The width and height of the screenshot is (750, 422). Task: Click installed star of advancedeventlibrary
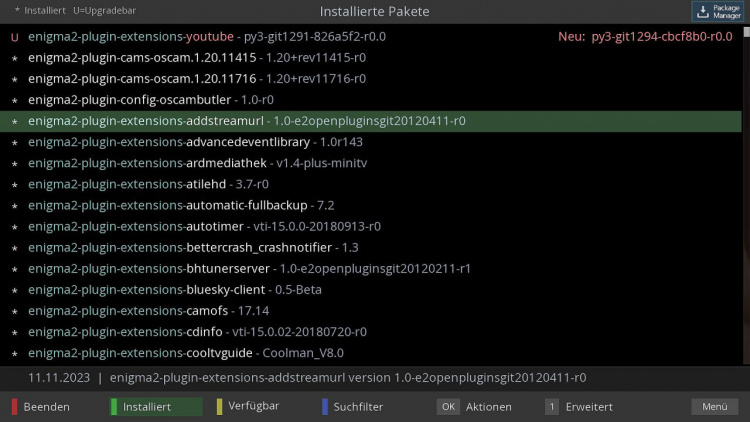click(x=15, y=143)
